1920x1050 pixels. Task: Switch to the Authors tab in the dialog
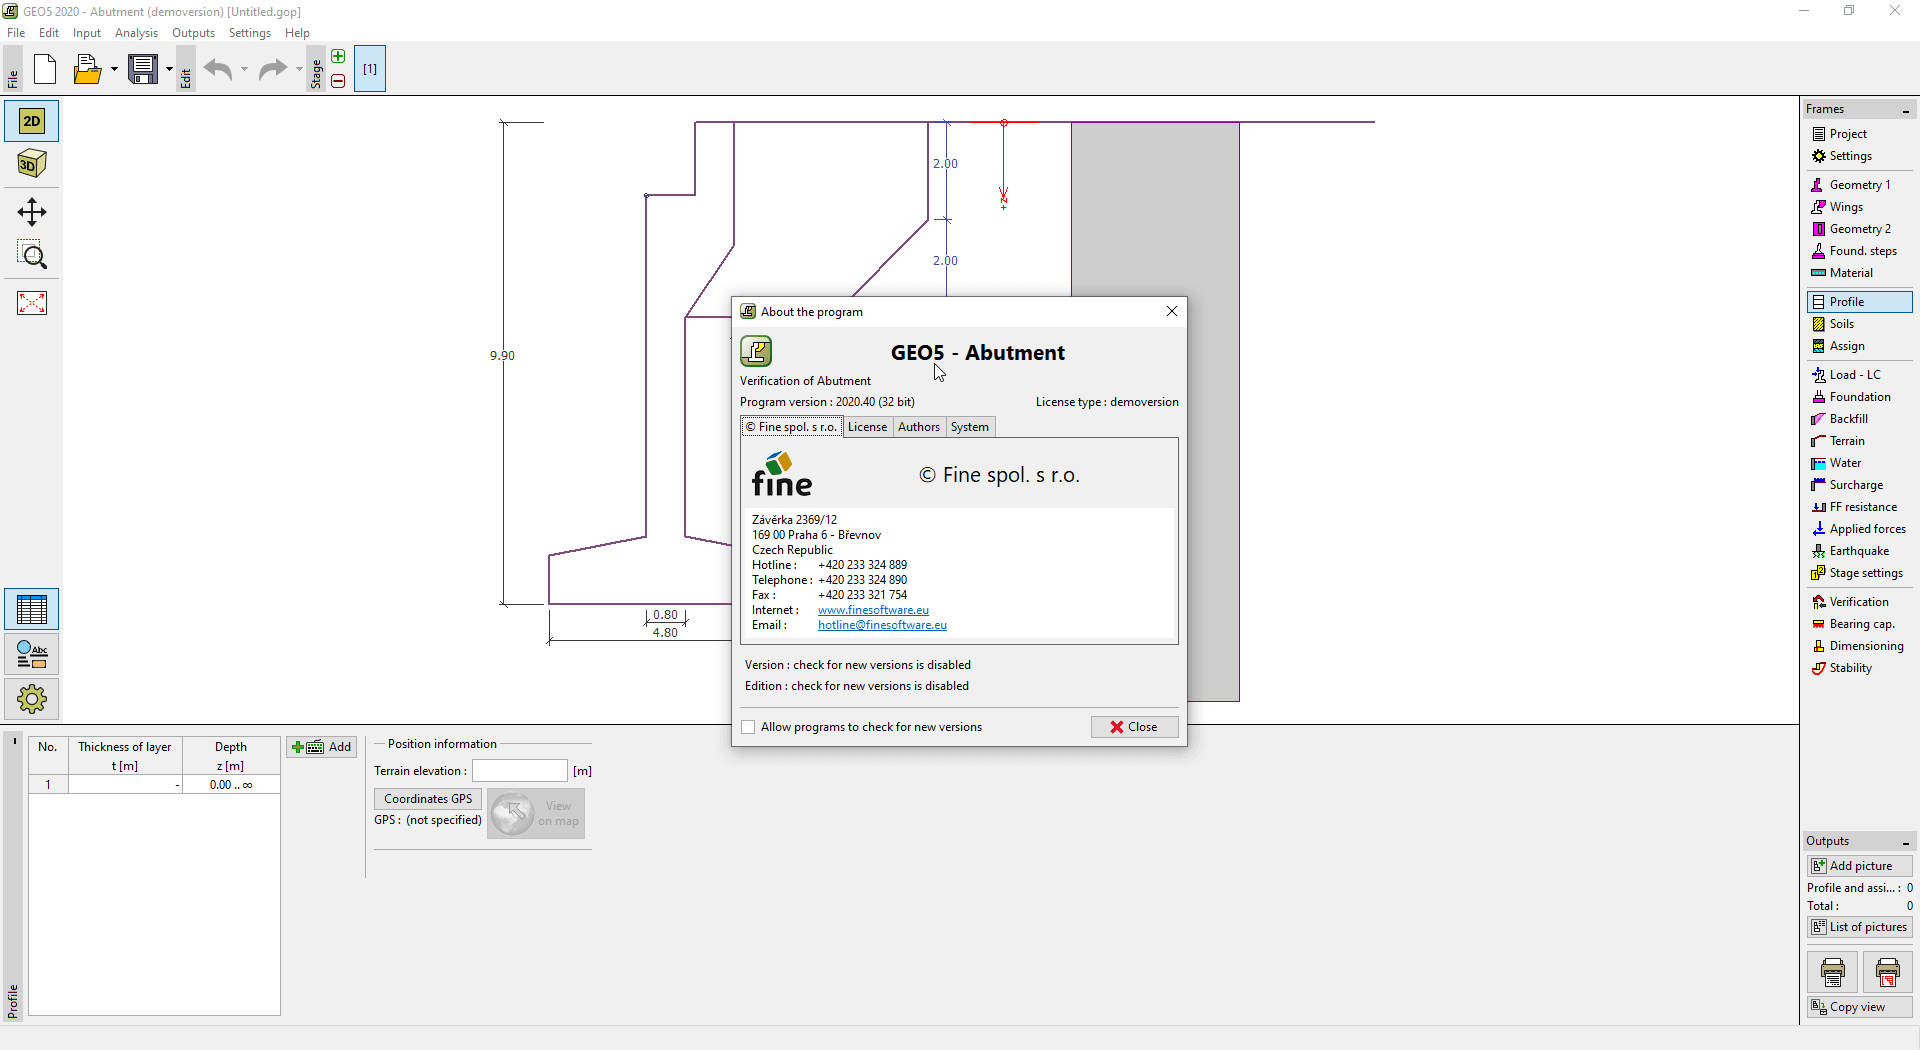[918, 427]
